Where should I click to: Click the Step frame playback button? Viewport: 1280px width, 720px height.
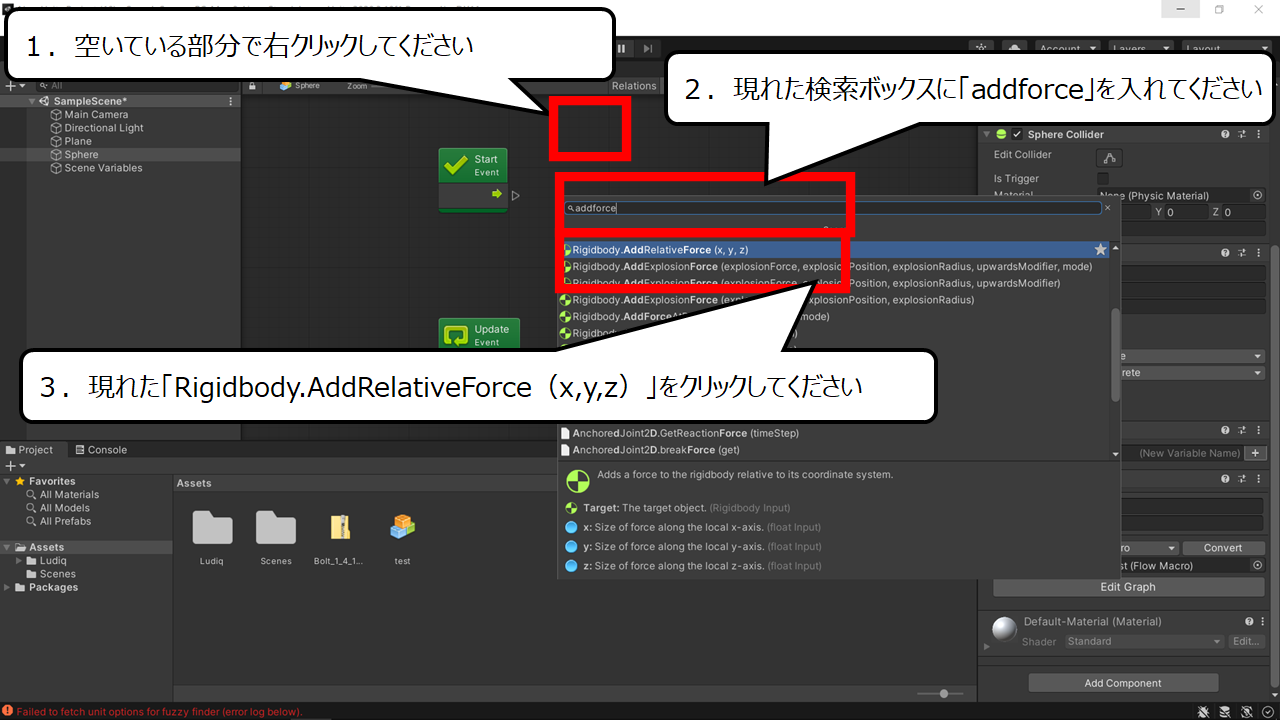[x=648, y=48]
